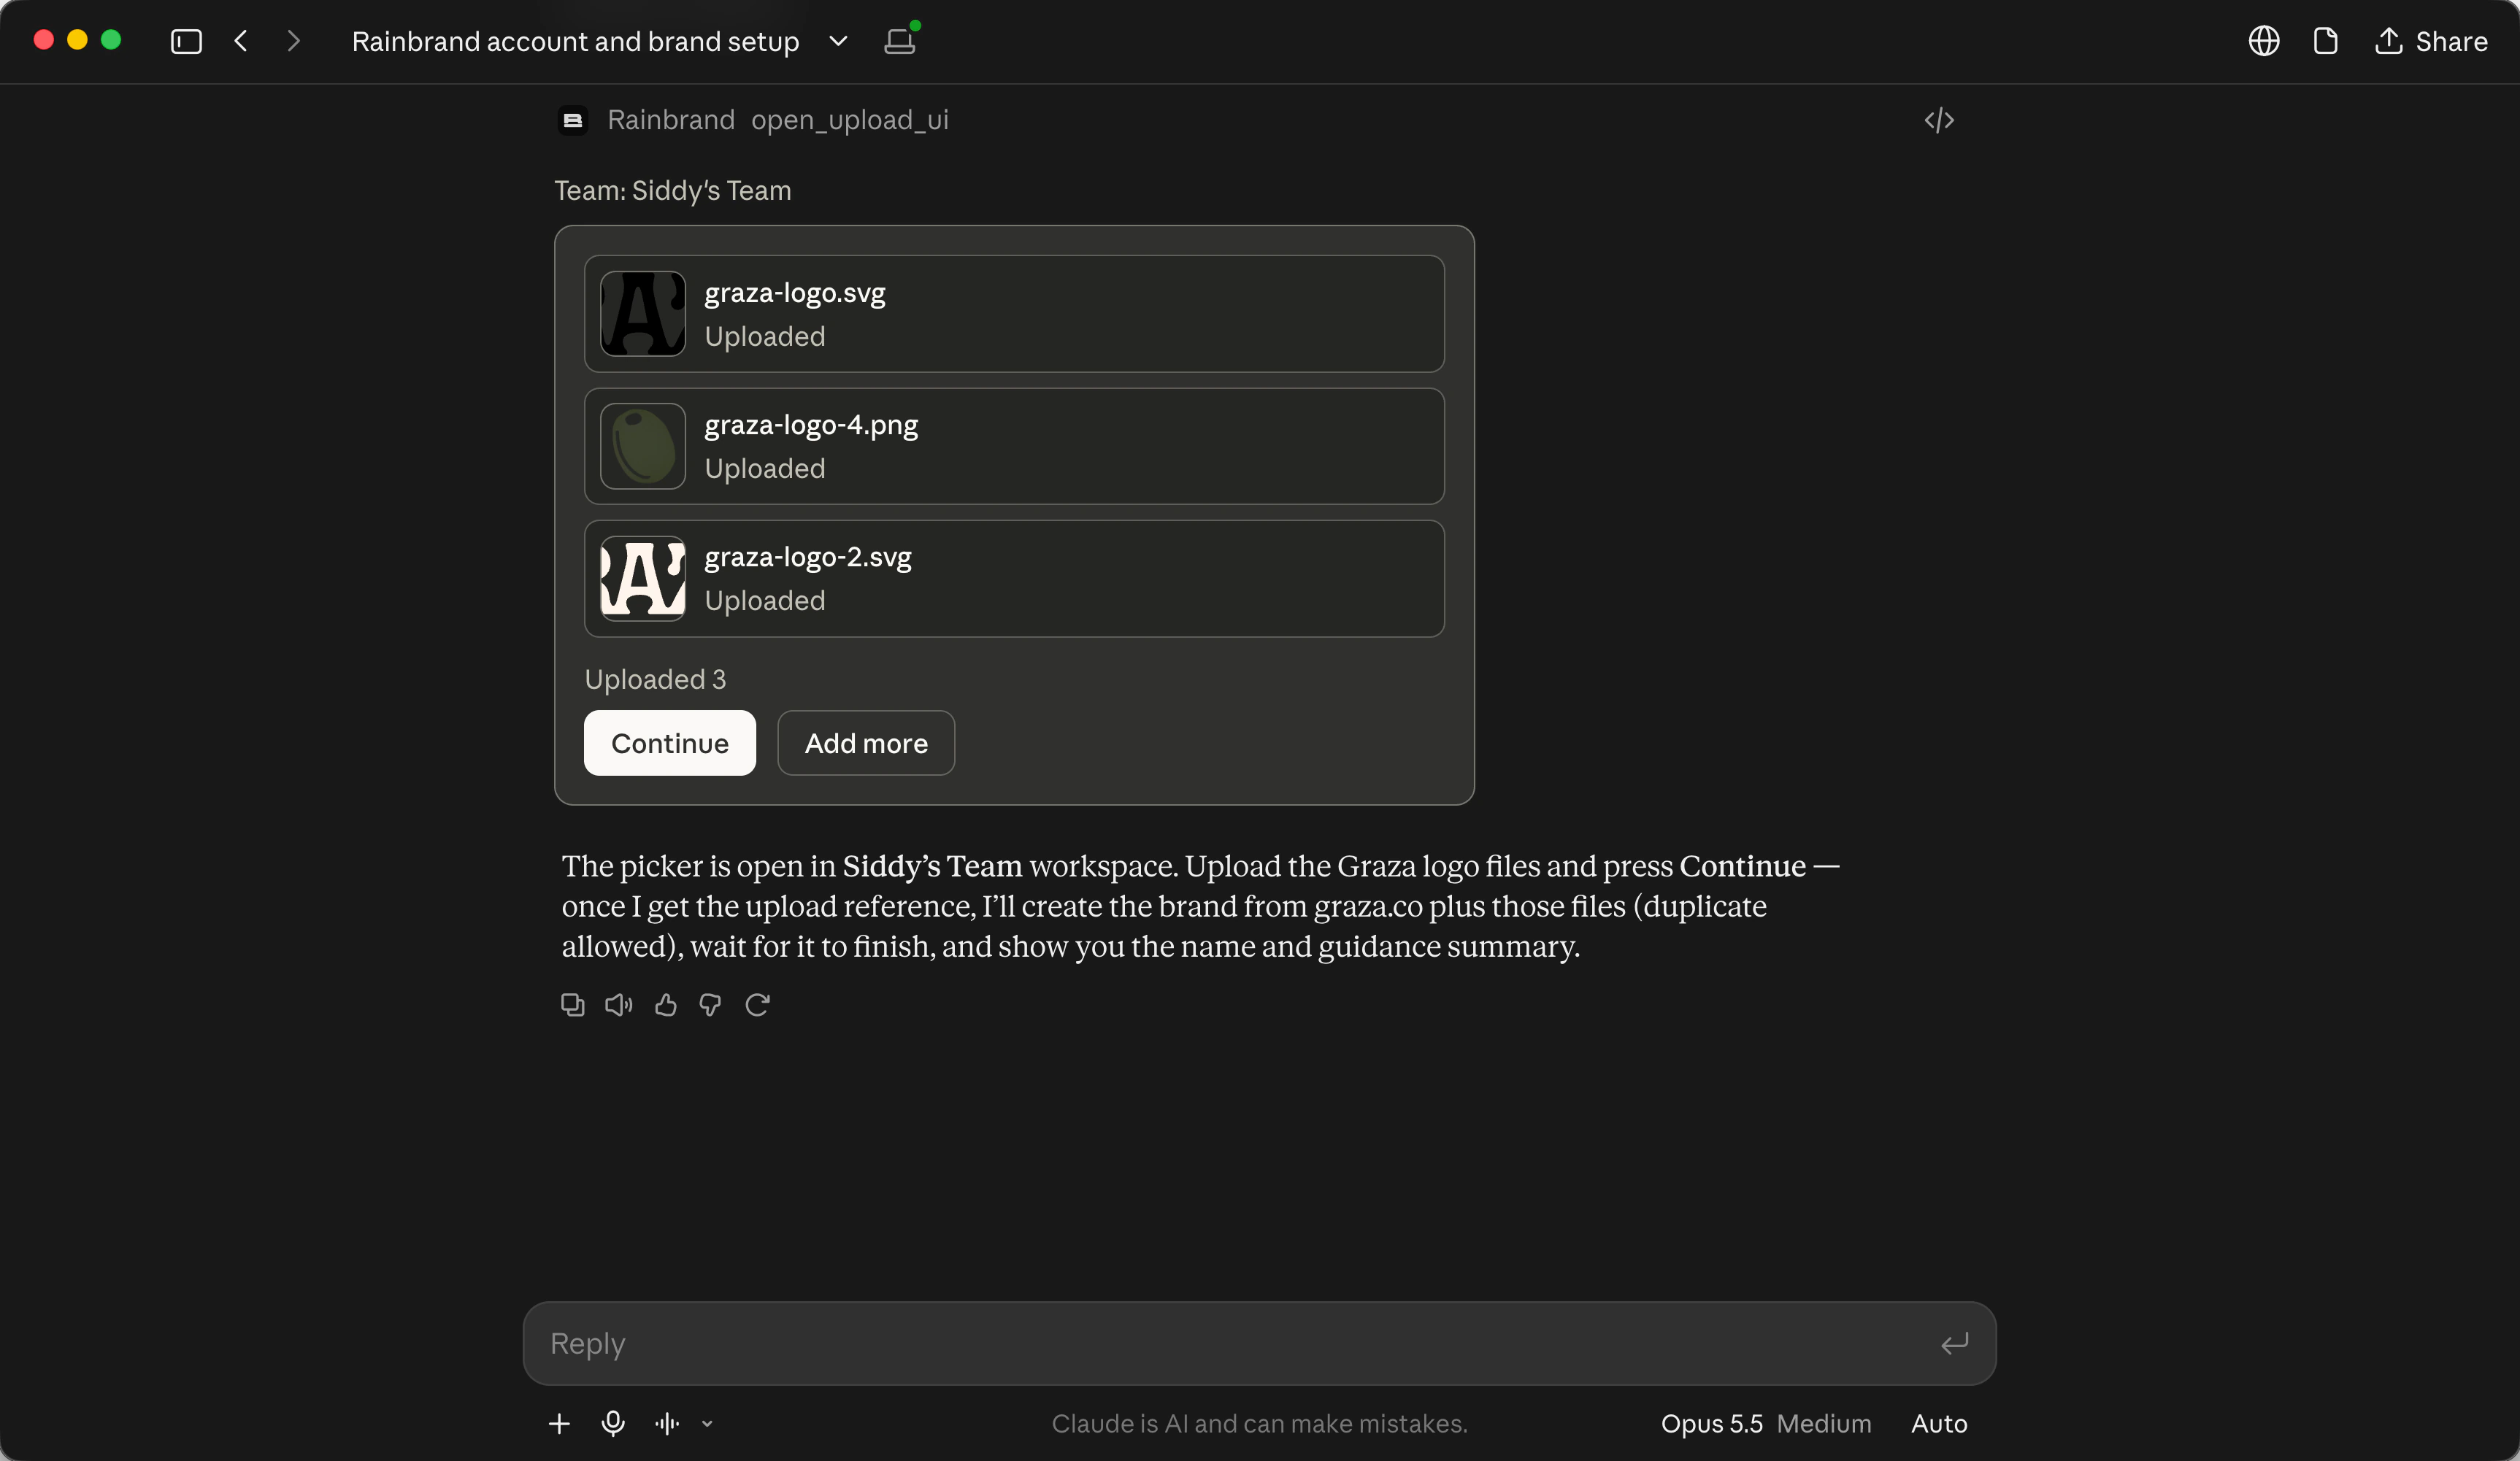Regenerate the response with the retry icon
The height and width of the screenshot is (1461, 2520).
point(757,1004)
